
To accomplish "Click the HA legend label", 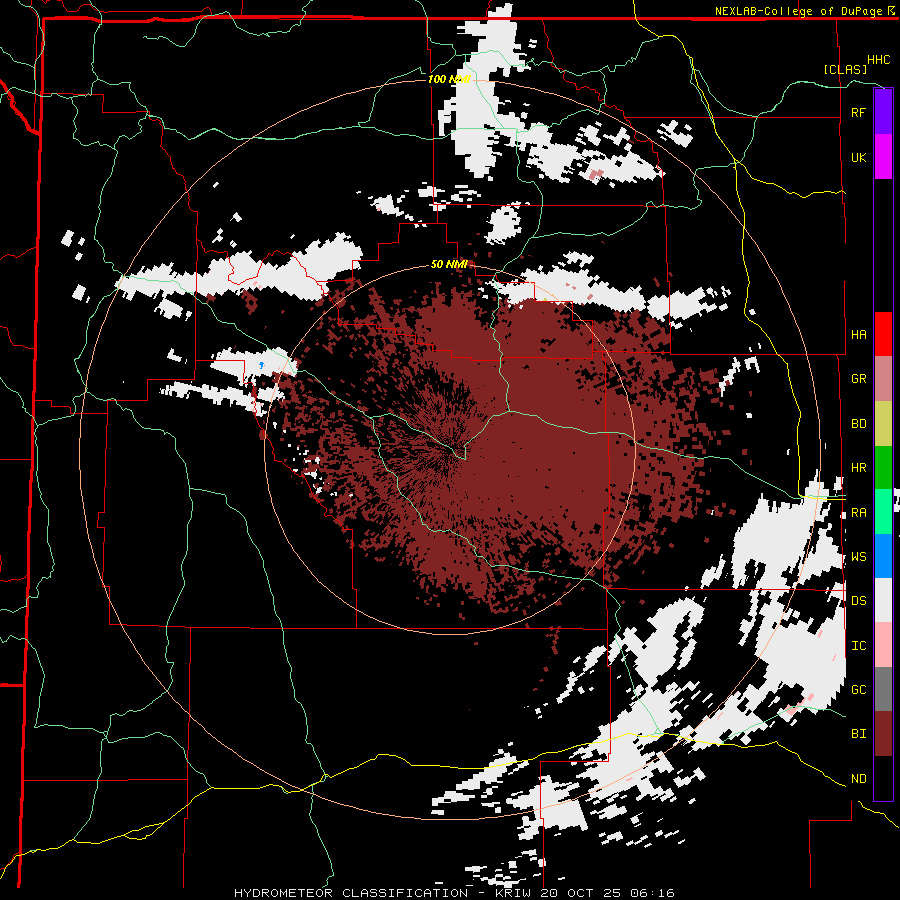I will 858,335.
